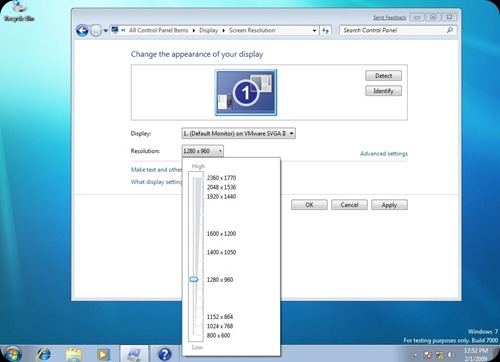Open the Display monitor dropdown
The image size is (500, 362).
(239, 133)
